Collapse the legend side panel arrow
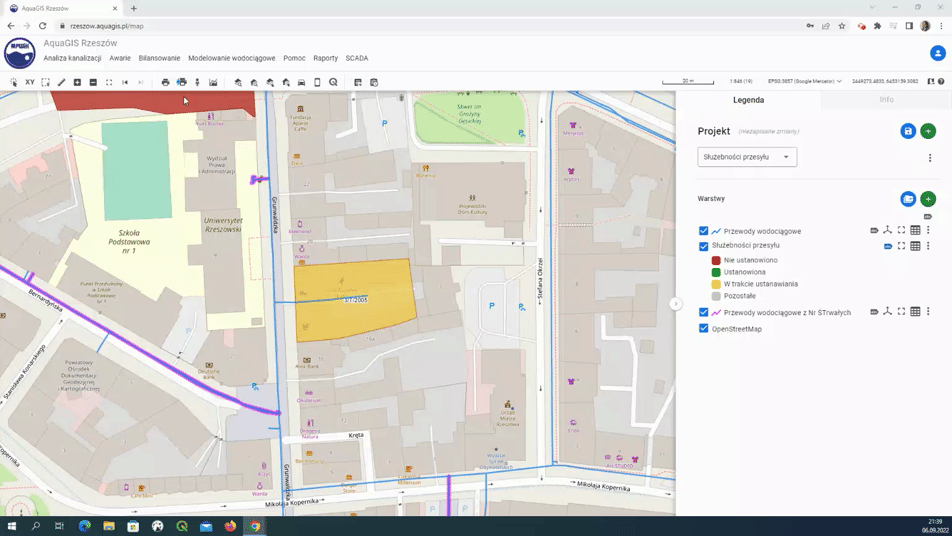 (x=675, y=304)
